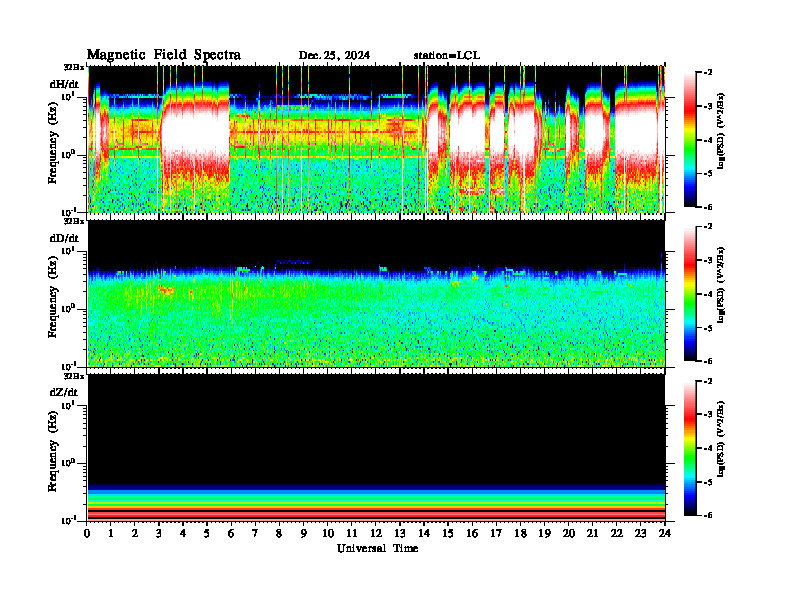Viewport: 792px width, 612px height.
Task: Click the "-2" tick on dH/dt color scale
Action: tap(709, 72)
